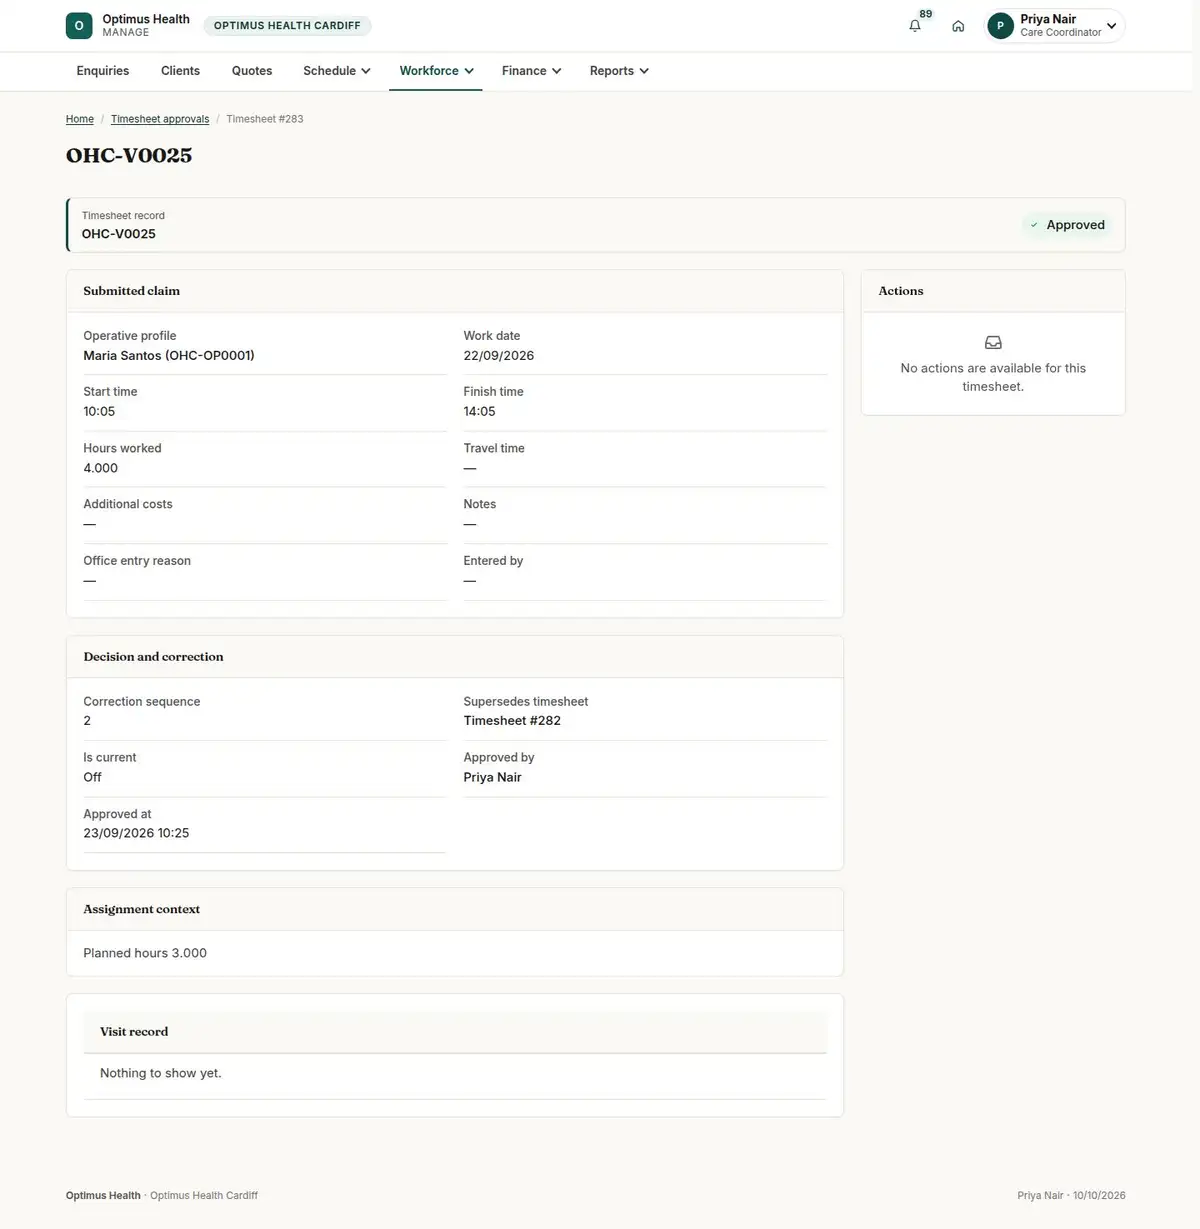Open the notifications bell icon
The height and width of the screenshot is (1229, 1200).
[915, 26]
